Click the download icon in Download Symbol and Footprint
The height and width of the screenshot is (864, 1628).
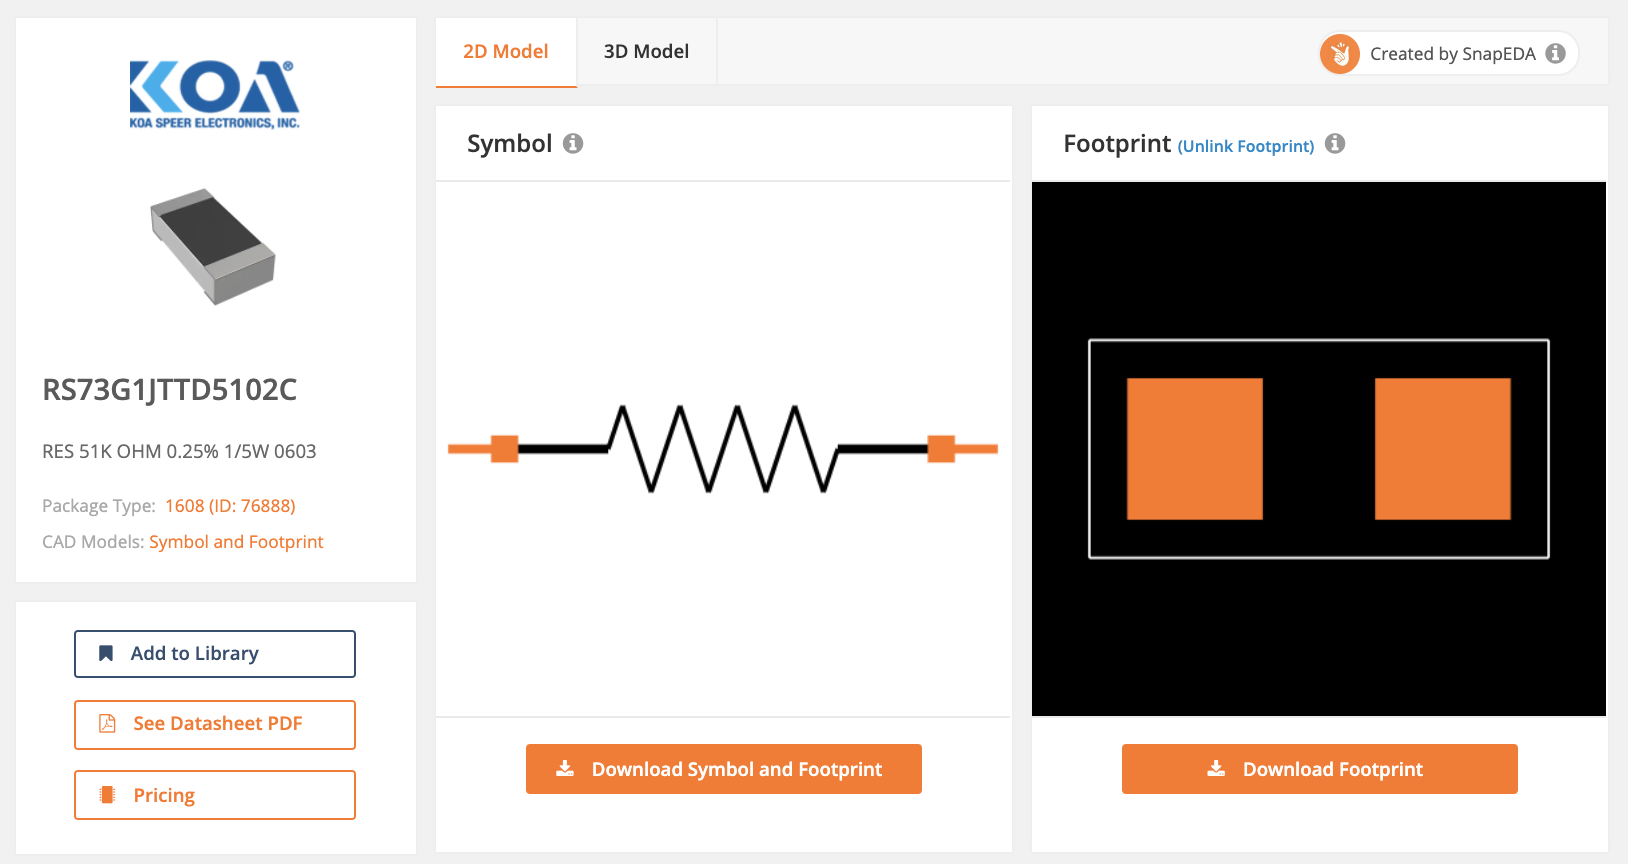point(566,768)
